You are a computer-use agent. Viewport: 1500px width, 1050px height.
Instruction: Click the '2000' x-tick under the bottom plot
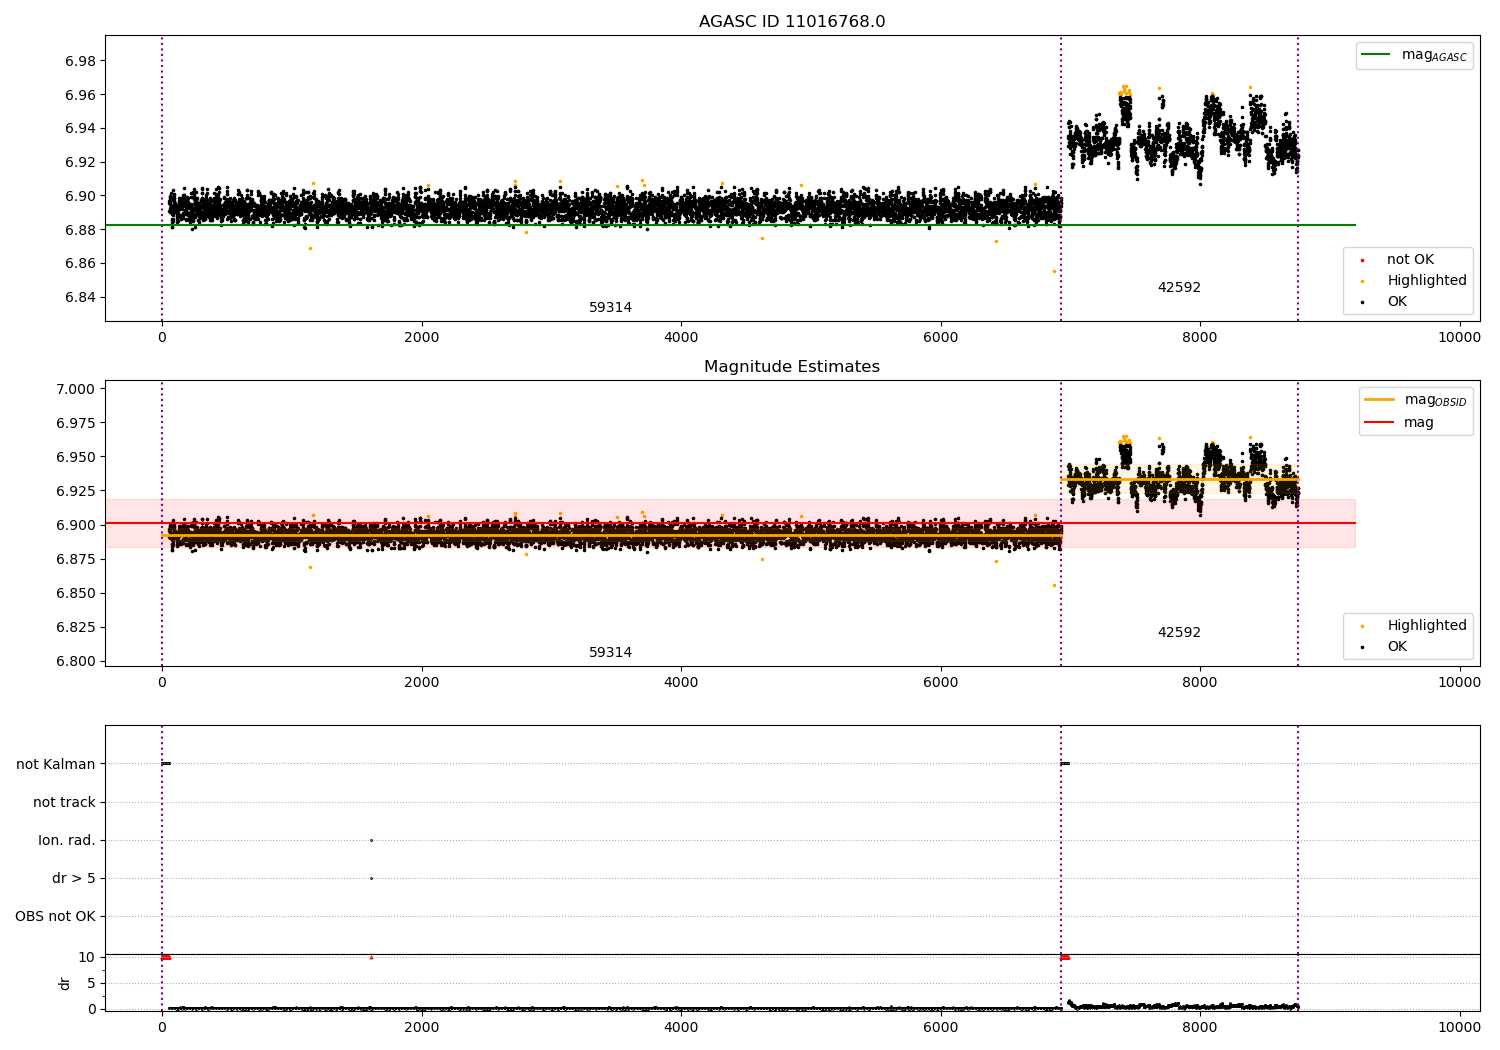pyautogui.click(x=421, y=1027)
